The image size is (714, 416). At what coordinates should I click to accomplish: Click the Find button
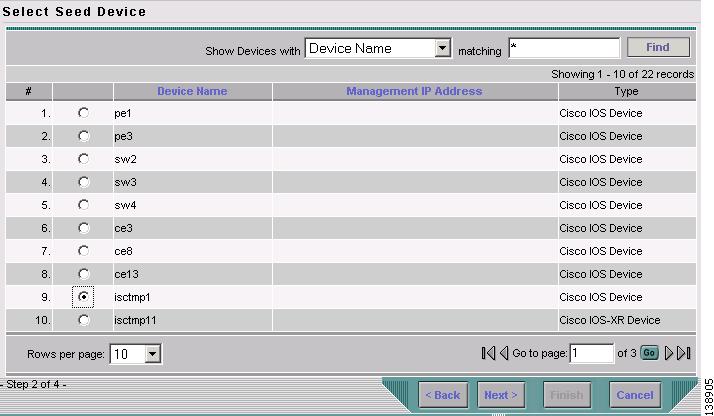pyautogui.click(x=658, y=47)
